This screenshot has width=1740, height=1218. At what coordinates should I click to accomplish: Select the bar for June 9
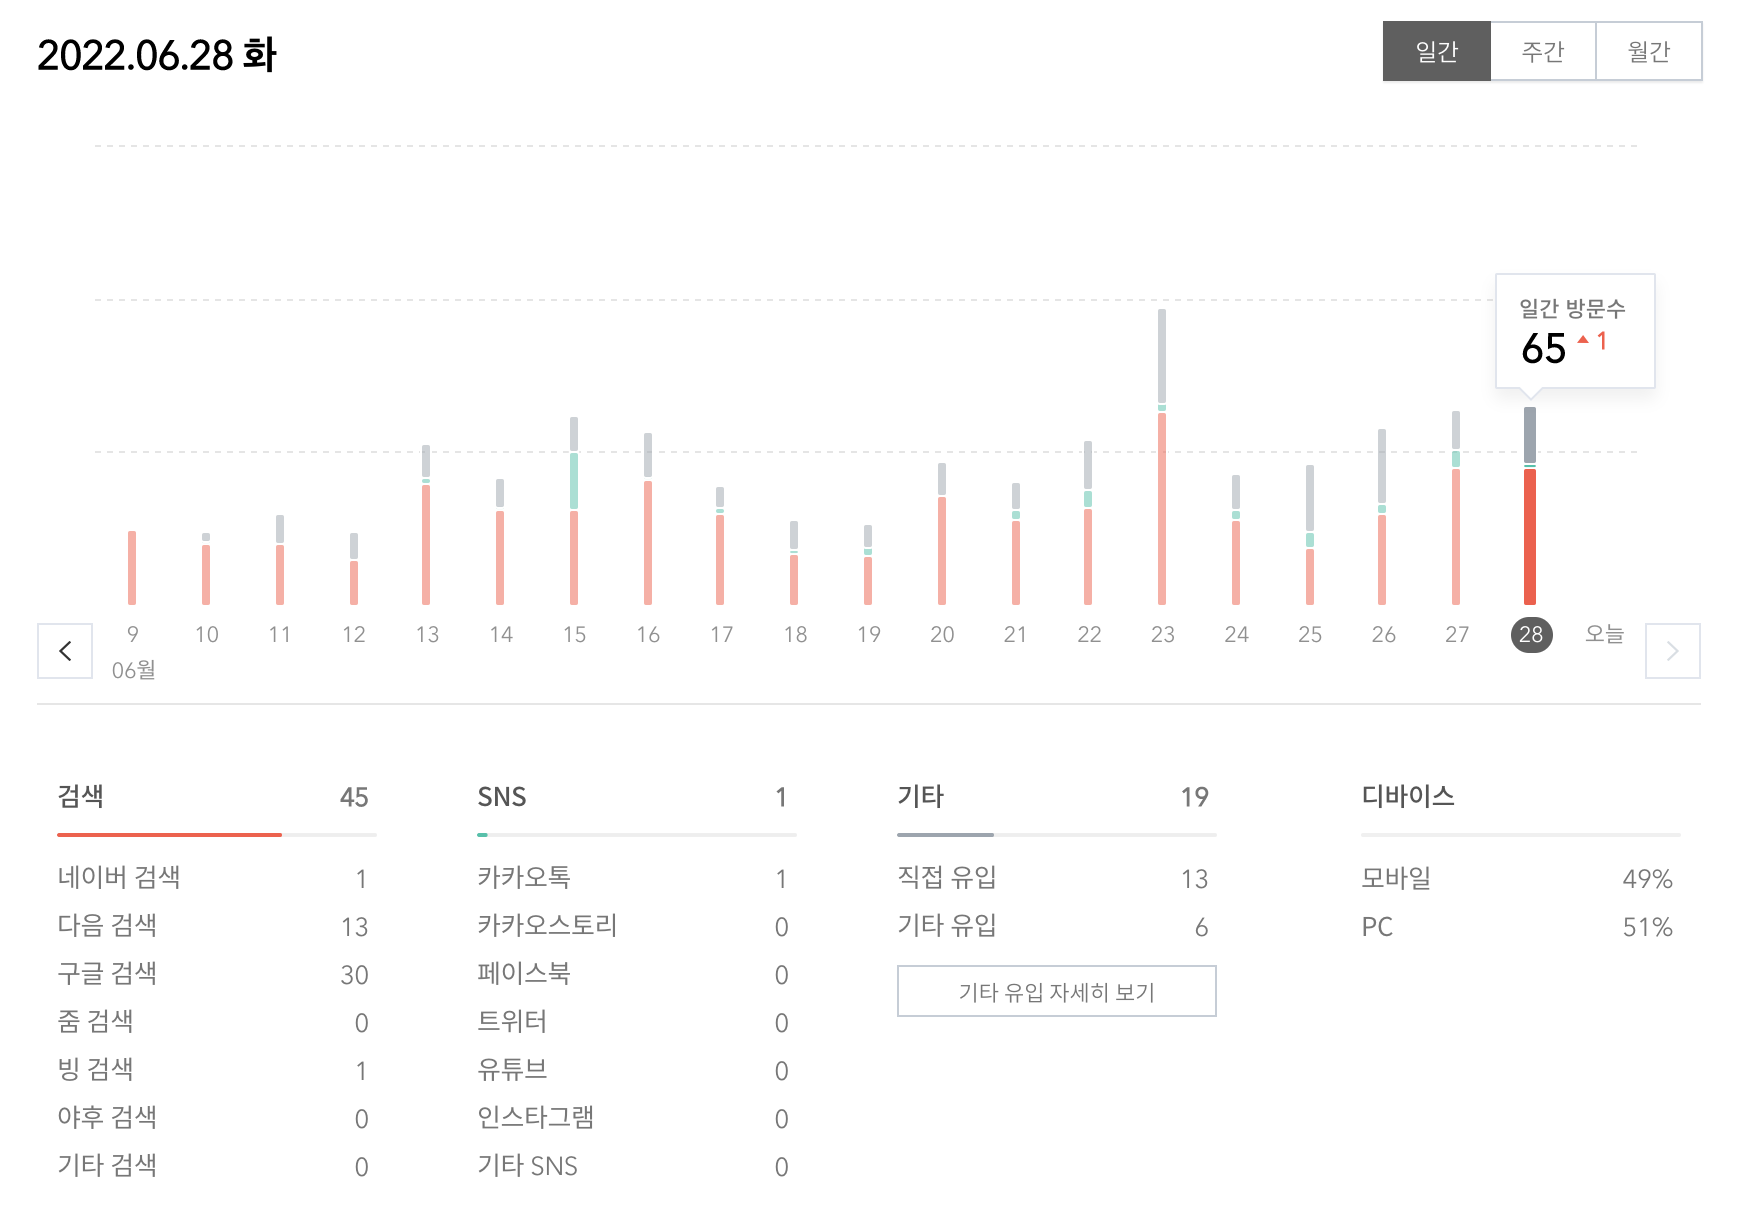(132, 567)
